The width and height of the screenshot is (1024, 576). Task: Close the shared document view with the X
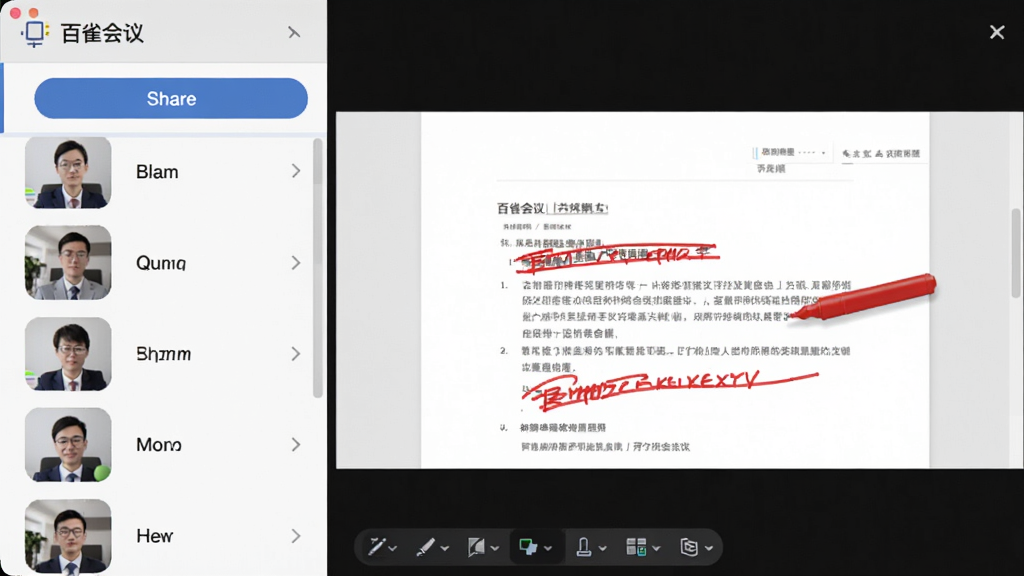997,32
